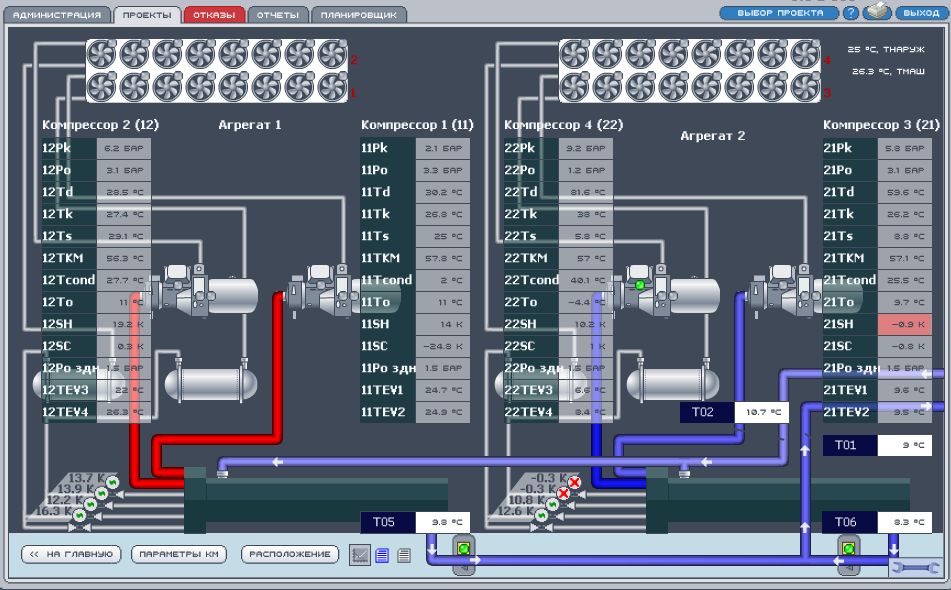The height and width of the screenshot is (590, 951).
Task: Click the ПАРАМЕТРЫ КМ button
Action: coord(179,554)
